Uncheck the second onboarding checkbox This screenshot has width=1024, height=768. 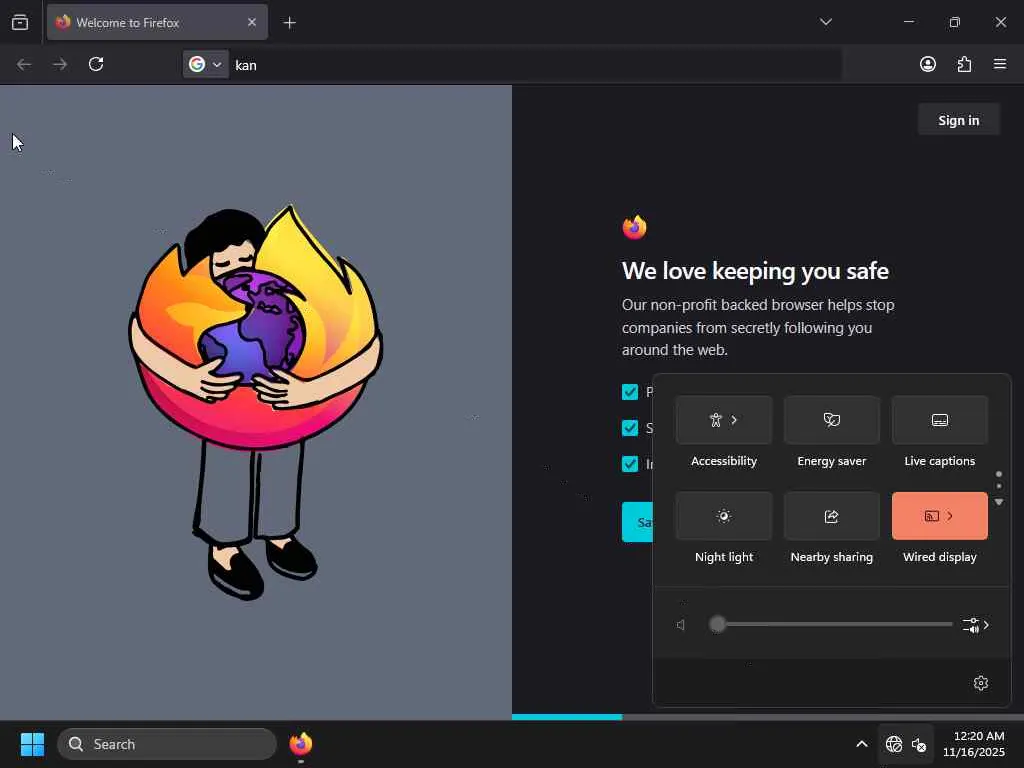tap(630, 428)
